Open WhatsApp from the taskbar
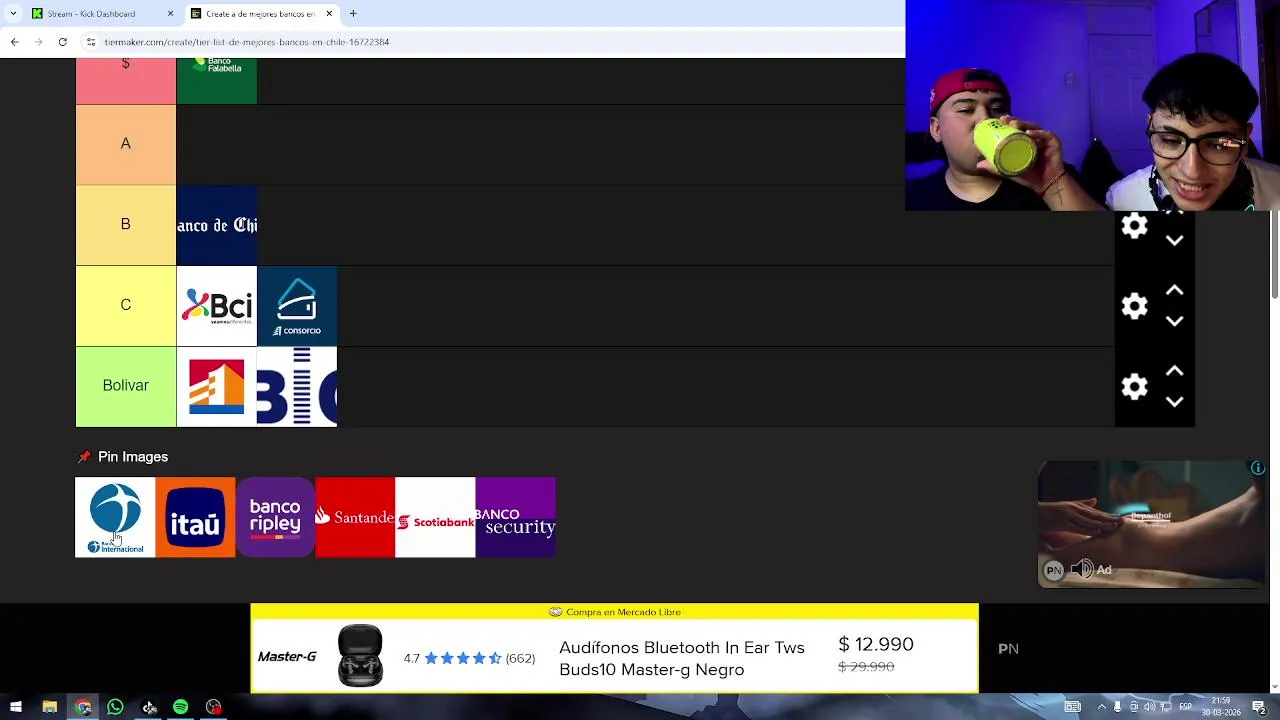The image size is (1280, 720). 115,707
